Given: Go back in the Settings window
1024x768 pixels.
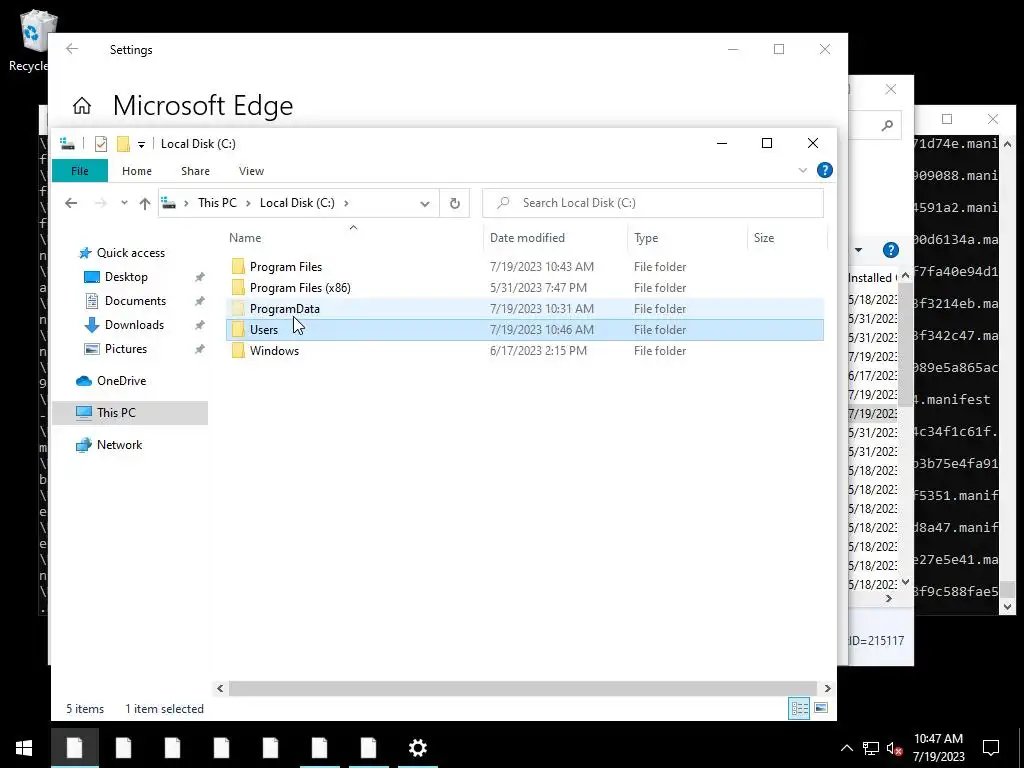Looking at the screenshot, I should click(72, 49).
